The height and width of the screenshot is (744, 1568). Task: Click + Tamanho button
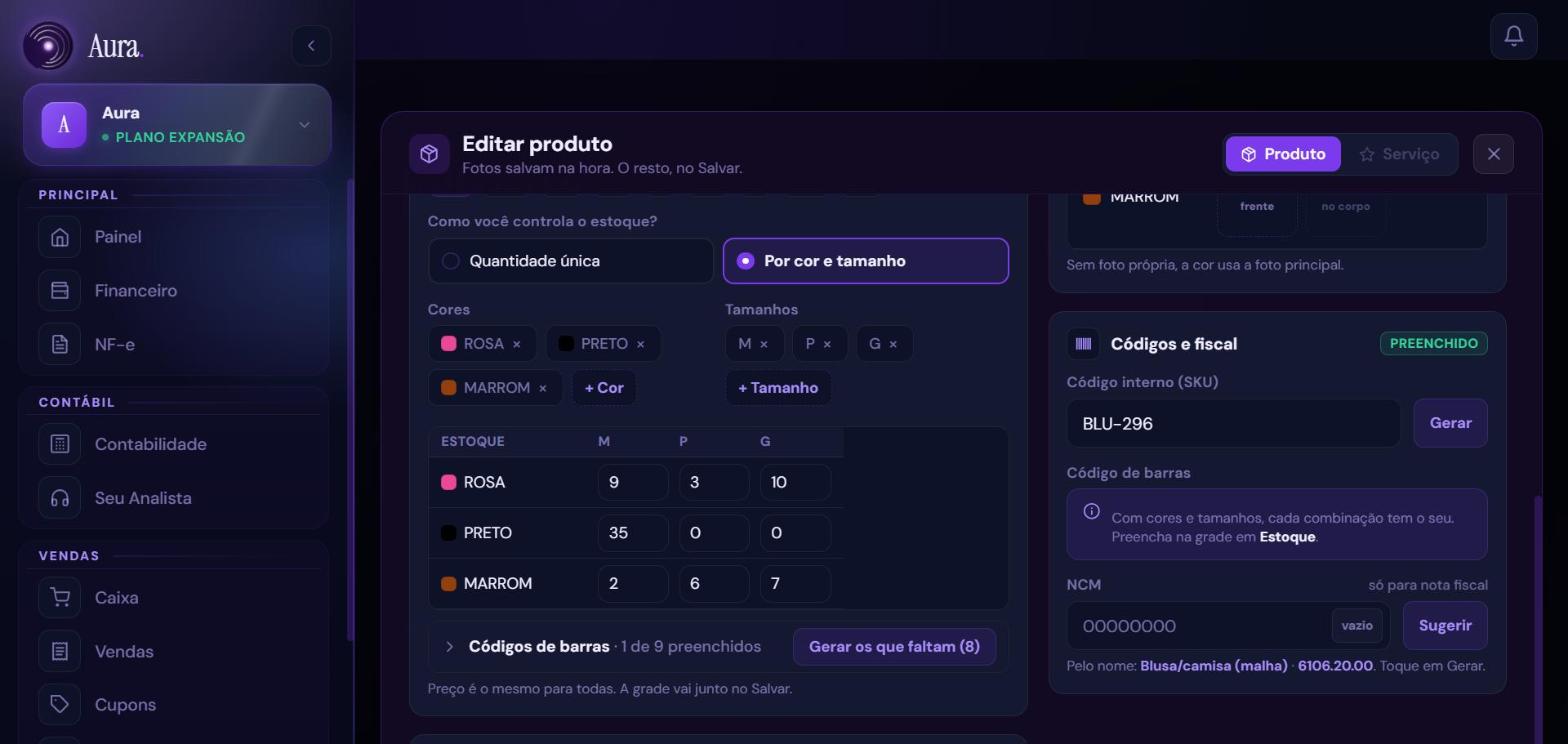pyautogui.click(x=778, y=388)
